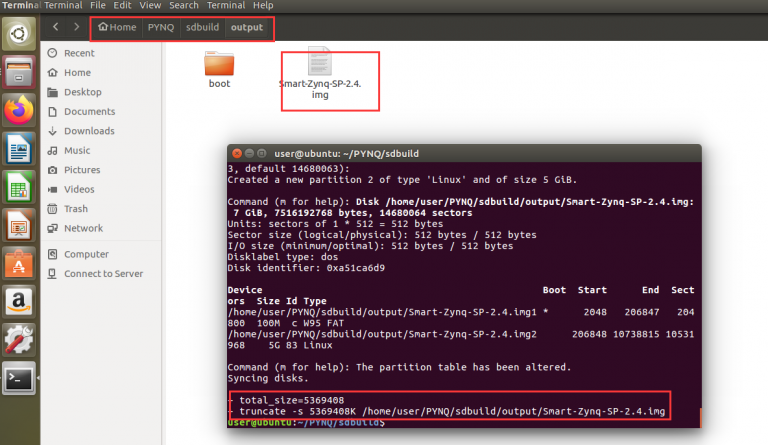Viewport: 768px width, 445px height.
Task: Launch Firefox from the dock
Action: (19, 110)
